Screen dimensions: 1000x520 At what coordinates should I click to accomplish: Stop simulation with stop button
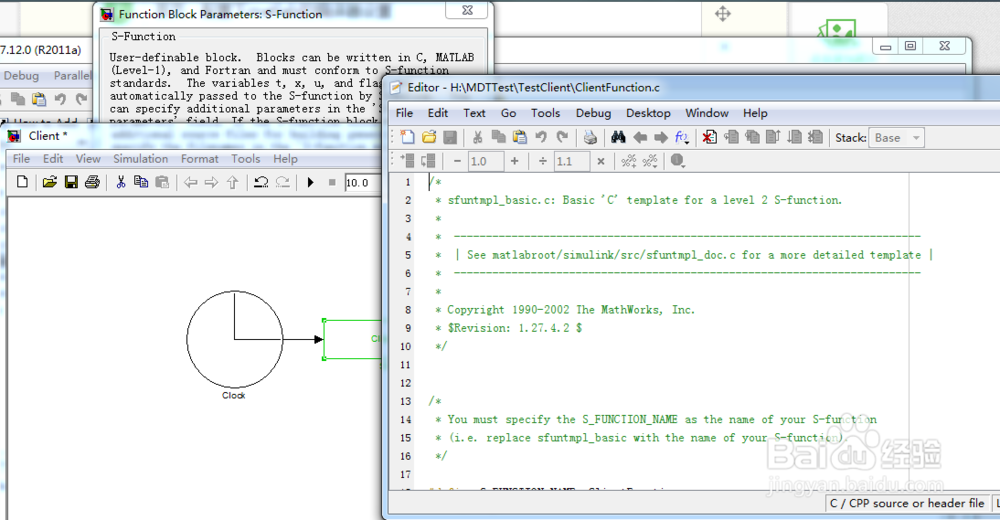pos(332,182)
